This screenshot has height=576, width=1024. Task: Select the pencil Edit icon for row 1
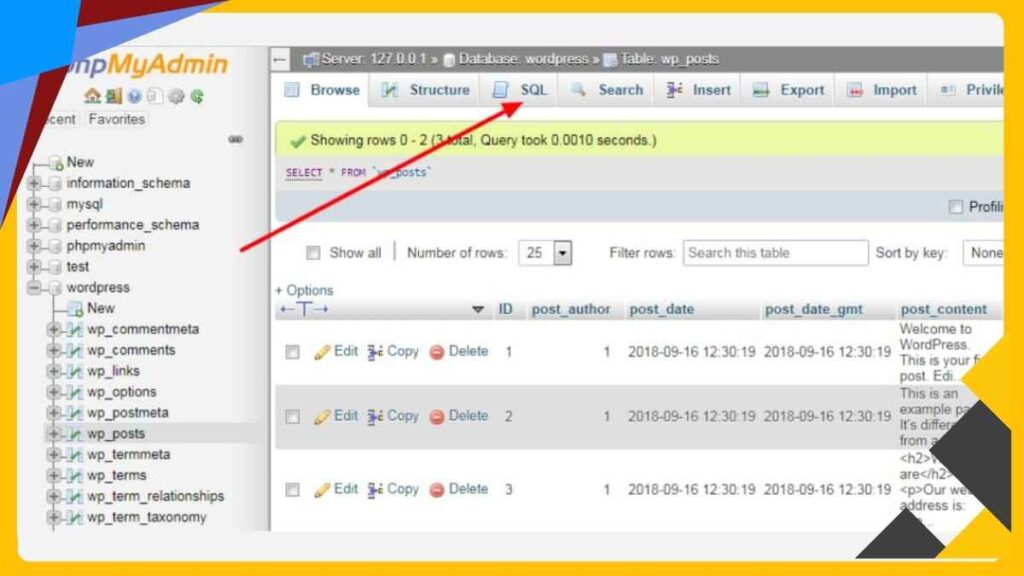(x=321, y=351)
